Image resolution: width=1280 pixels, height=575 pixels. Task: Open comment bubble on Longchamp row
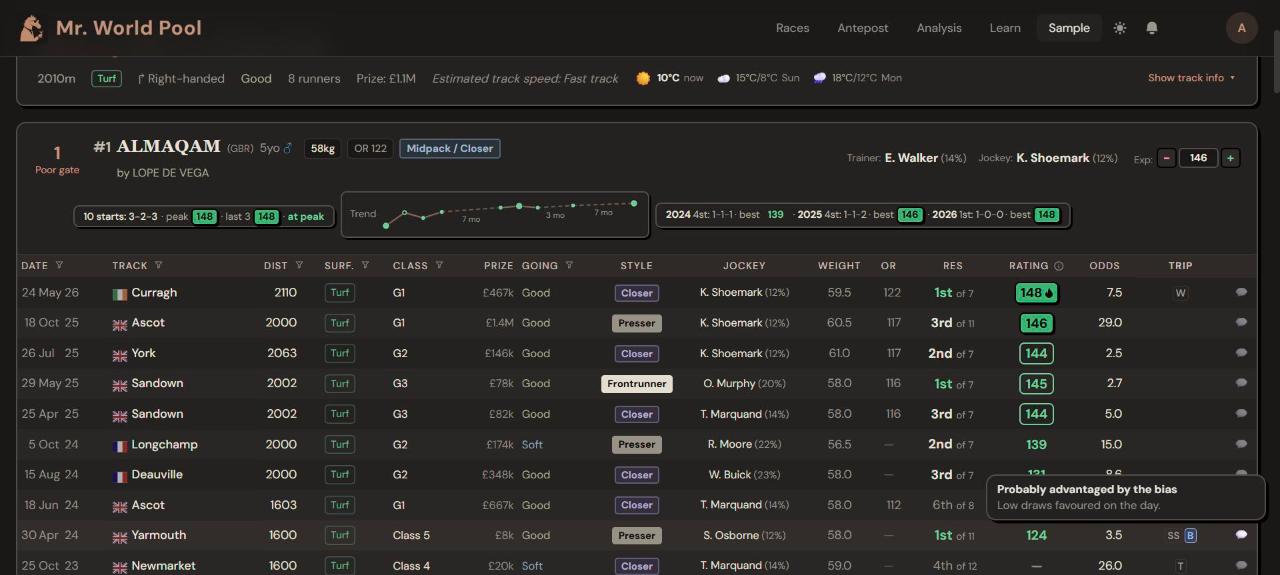pyautogui.click(x=1241, y=444)
